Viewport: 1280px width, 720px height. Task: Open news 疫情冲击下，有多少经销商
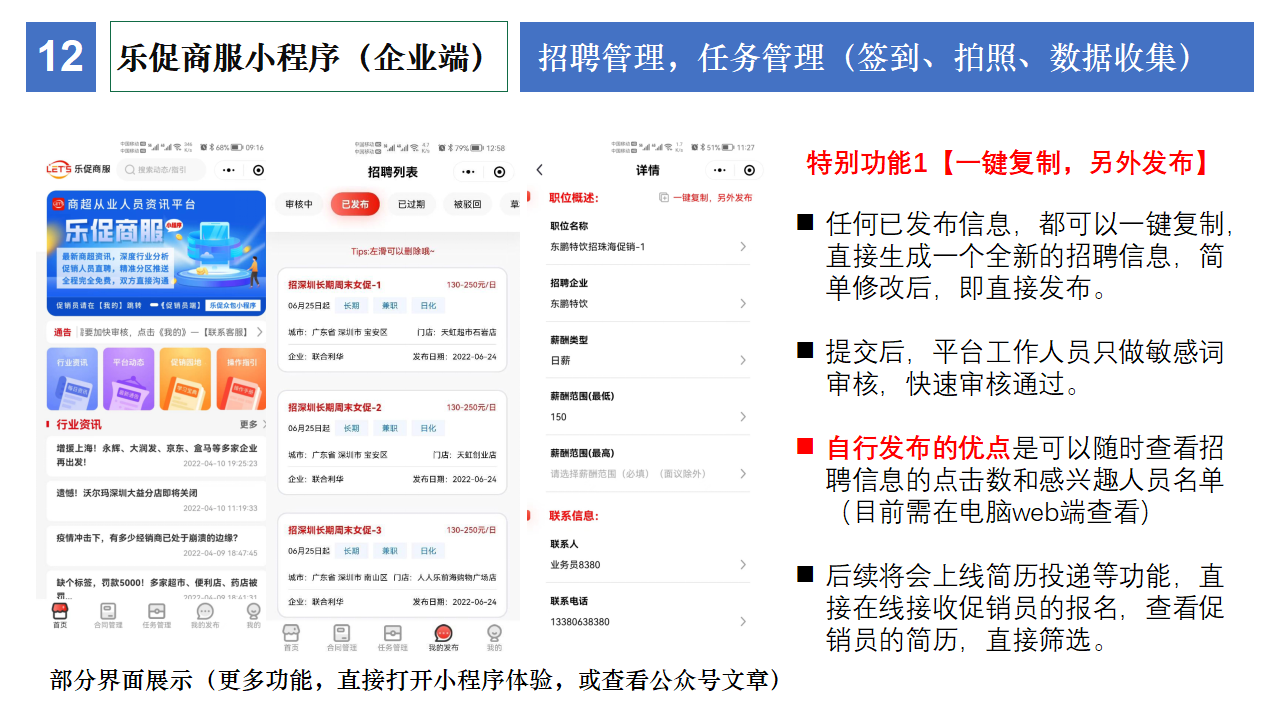[x=157, y=544]
